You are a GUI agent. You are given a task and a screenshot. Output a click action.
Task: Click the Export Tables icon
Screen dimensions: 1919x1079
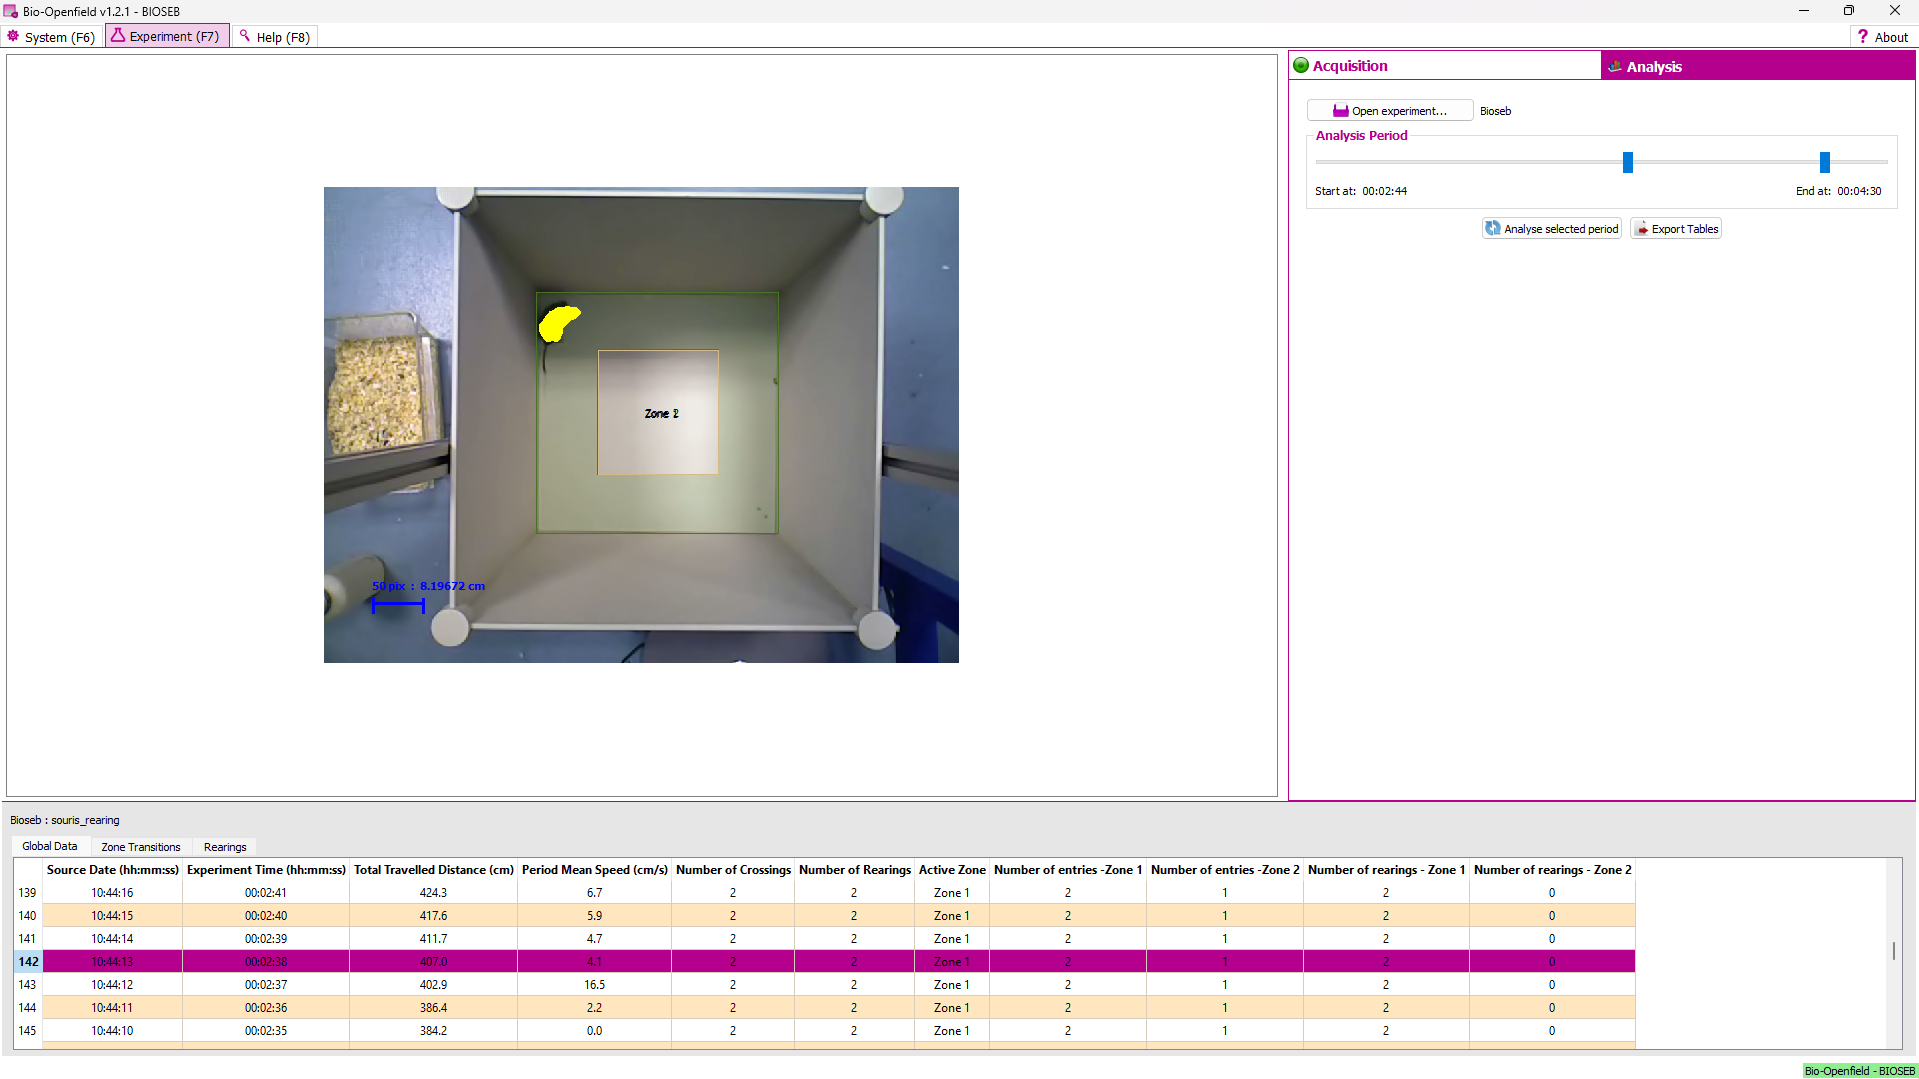coord(1641,229)
